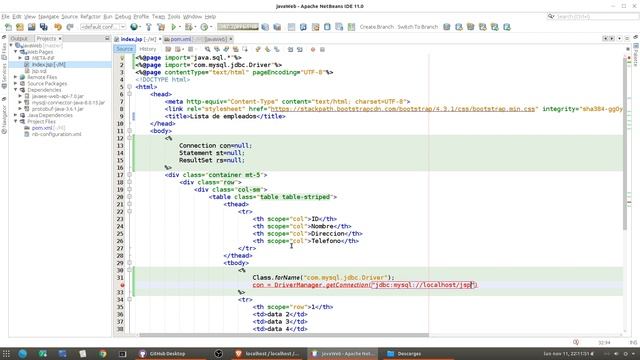Click the Redo toolbar icon

[70, 27]
